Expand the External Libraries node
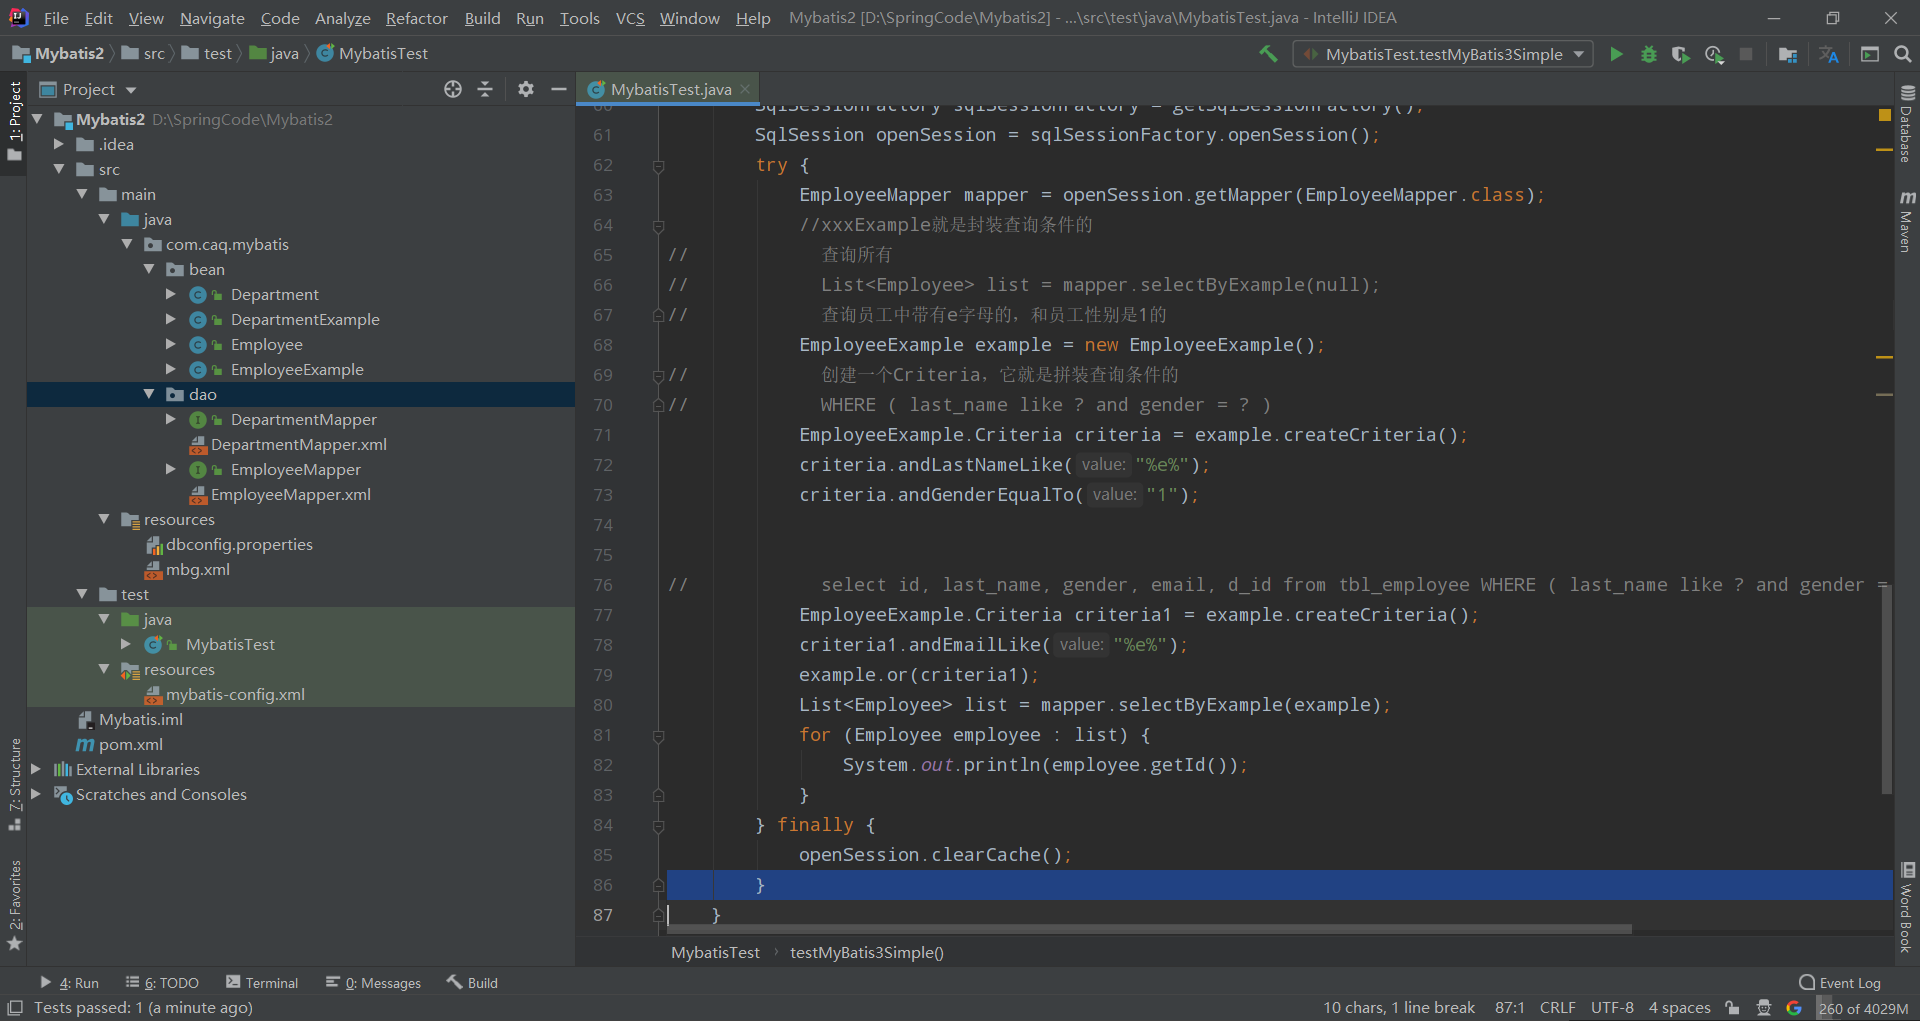1920x1021 pixels. (37, 769)
